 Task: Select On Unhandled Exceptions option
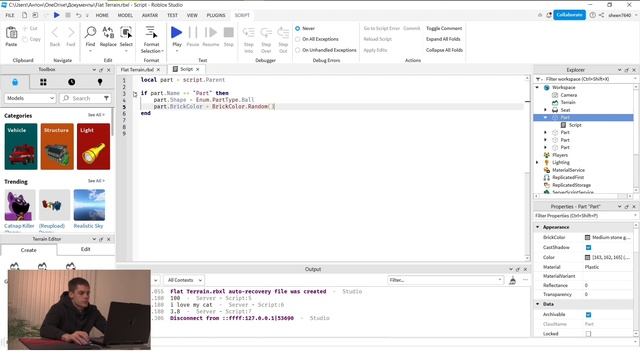tap(298, 50)
